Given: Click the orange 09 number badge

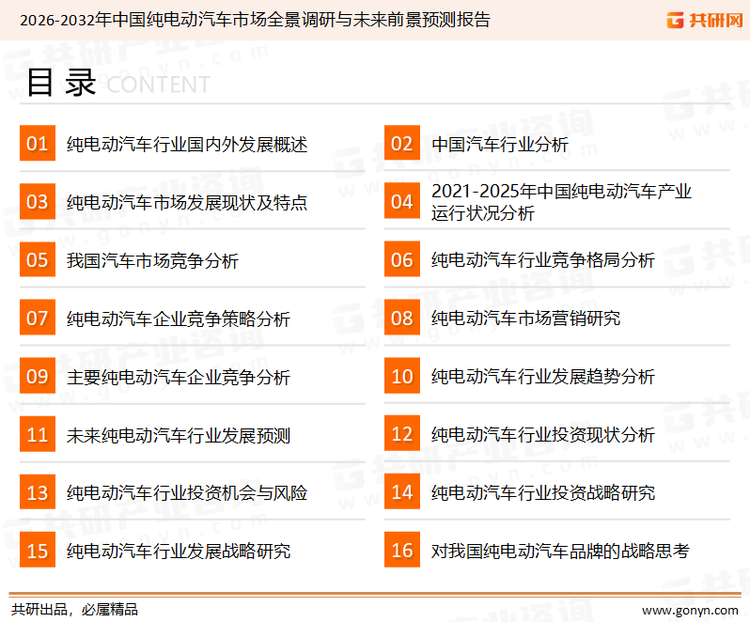Looking at the screenshot, I should click(37, 376).
